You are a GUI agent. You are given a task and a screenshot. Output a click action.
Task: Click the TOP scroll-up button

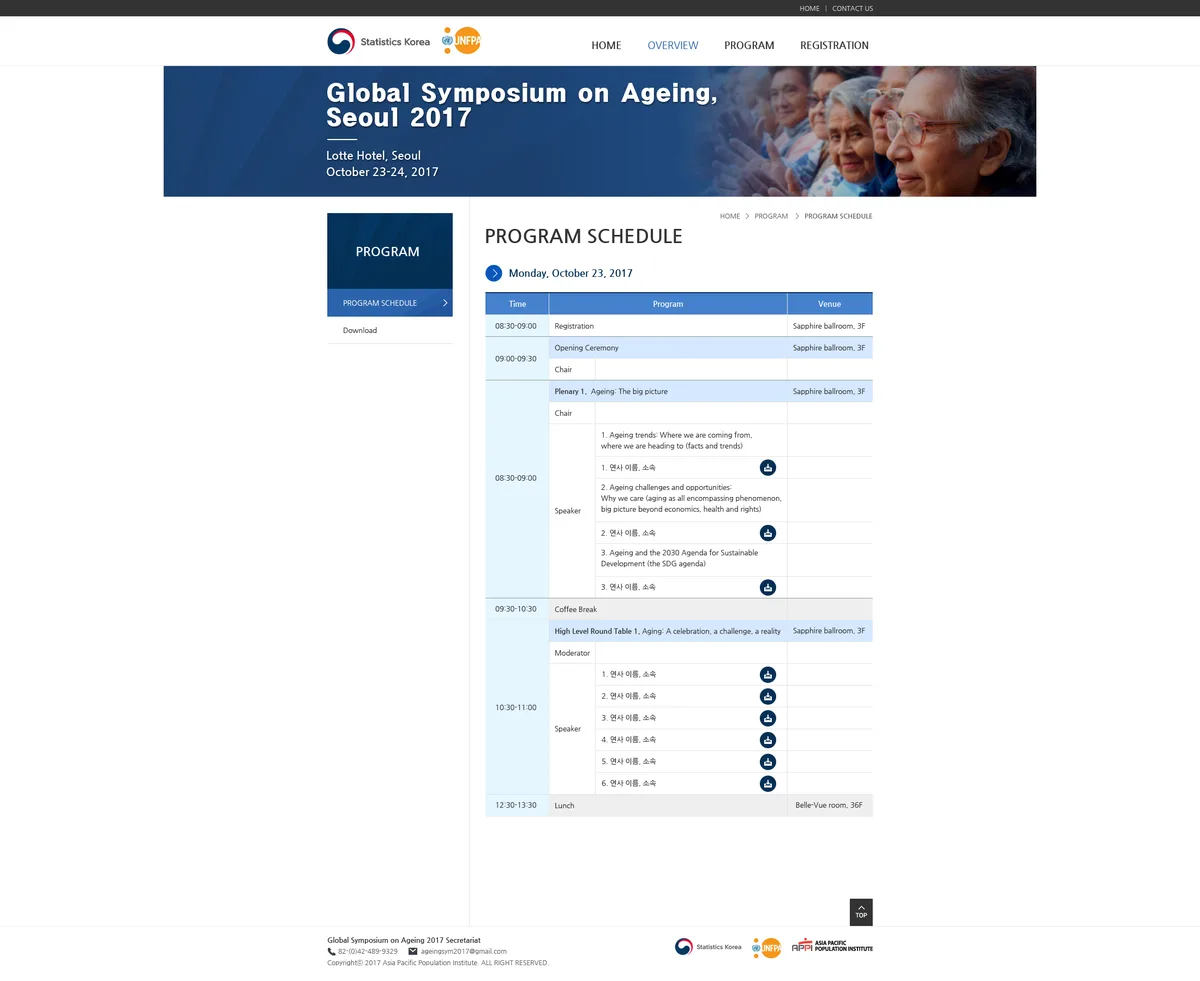click(861, 912)
